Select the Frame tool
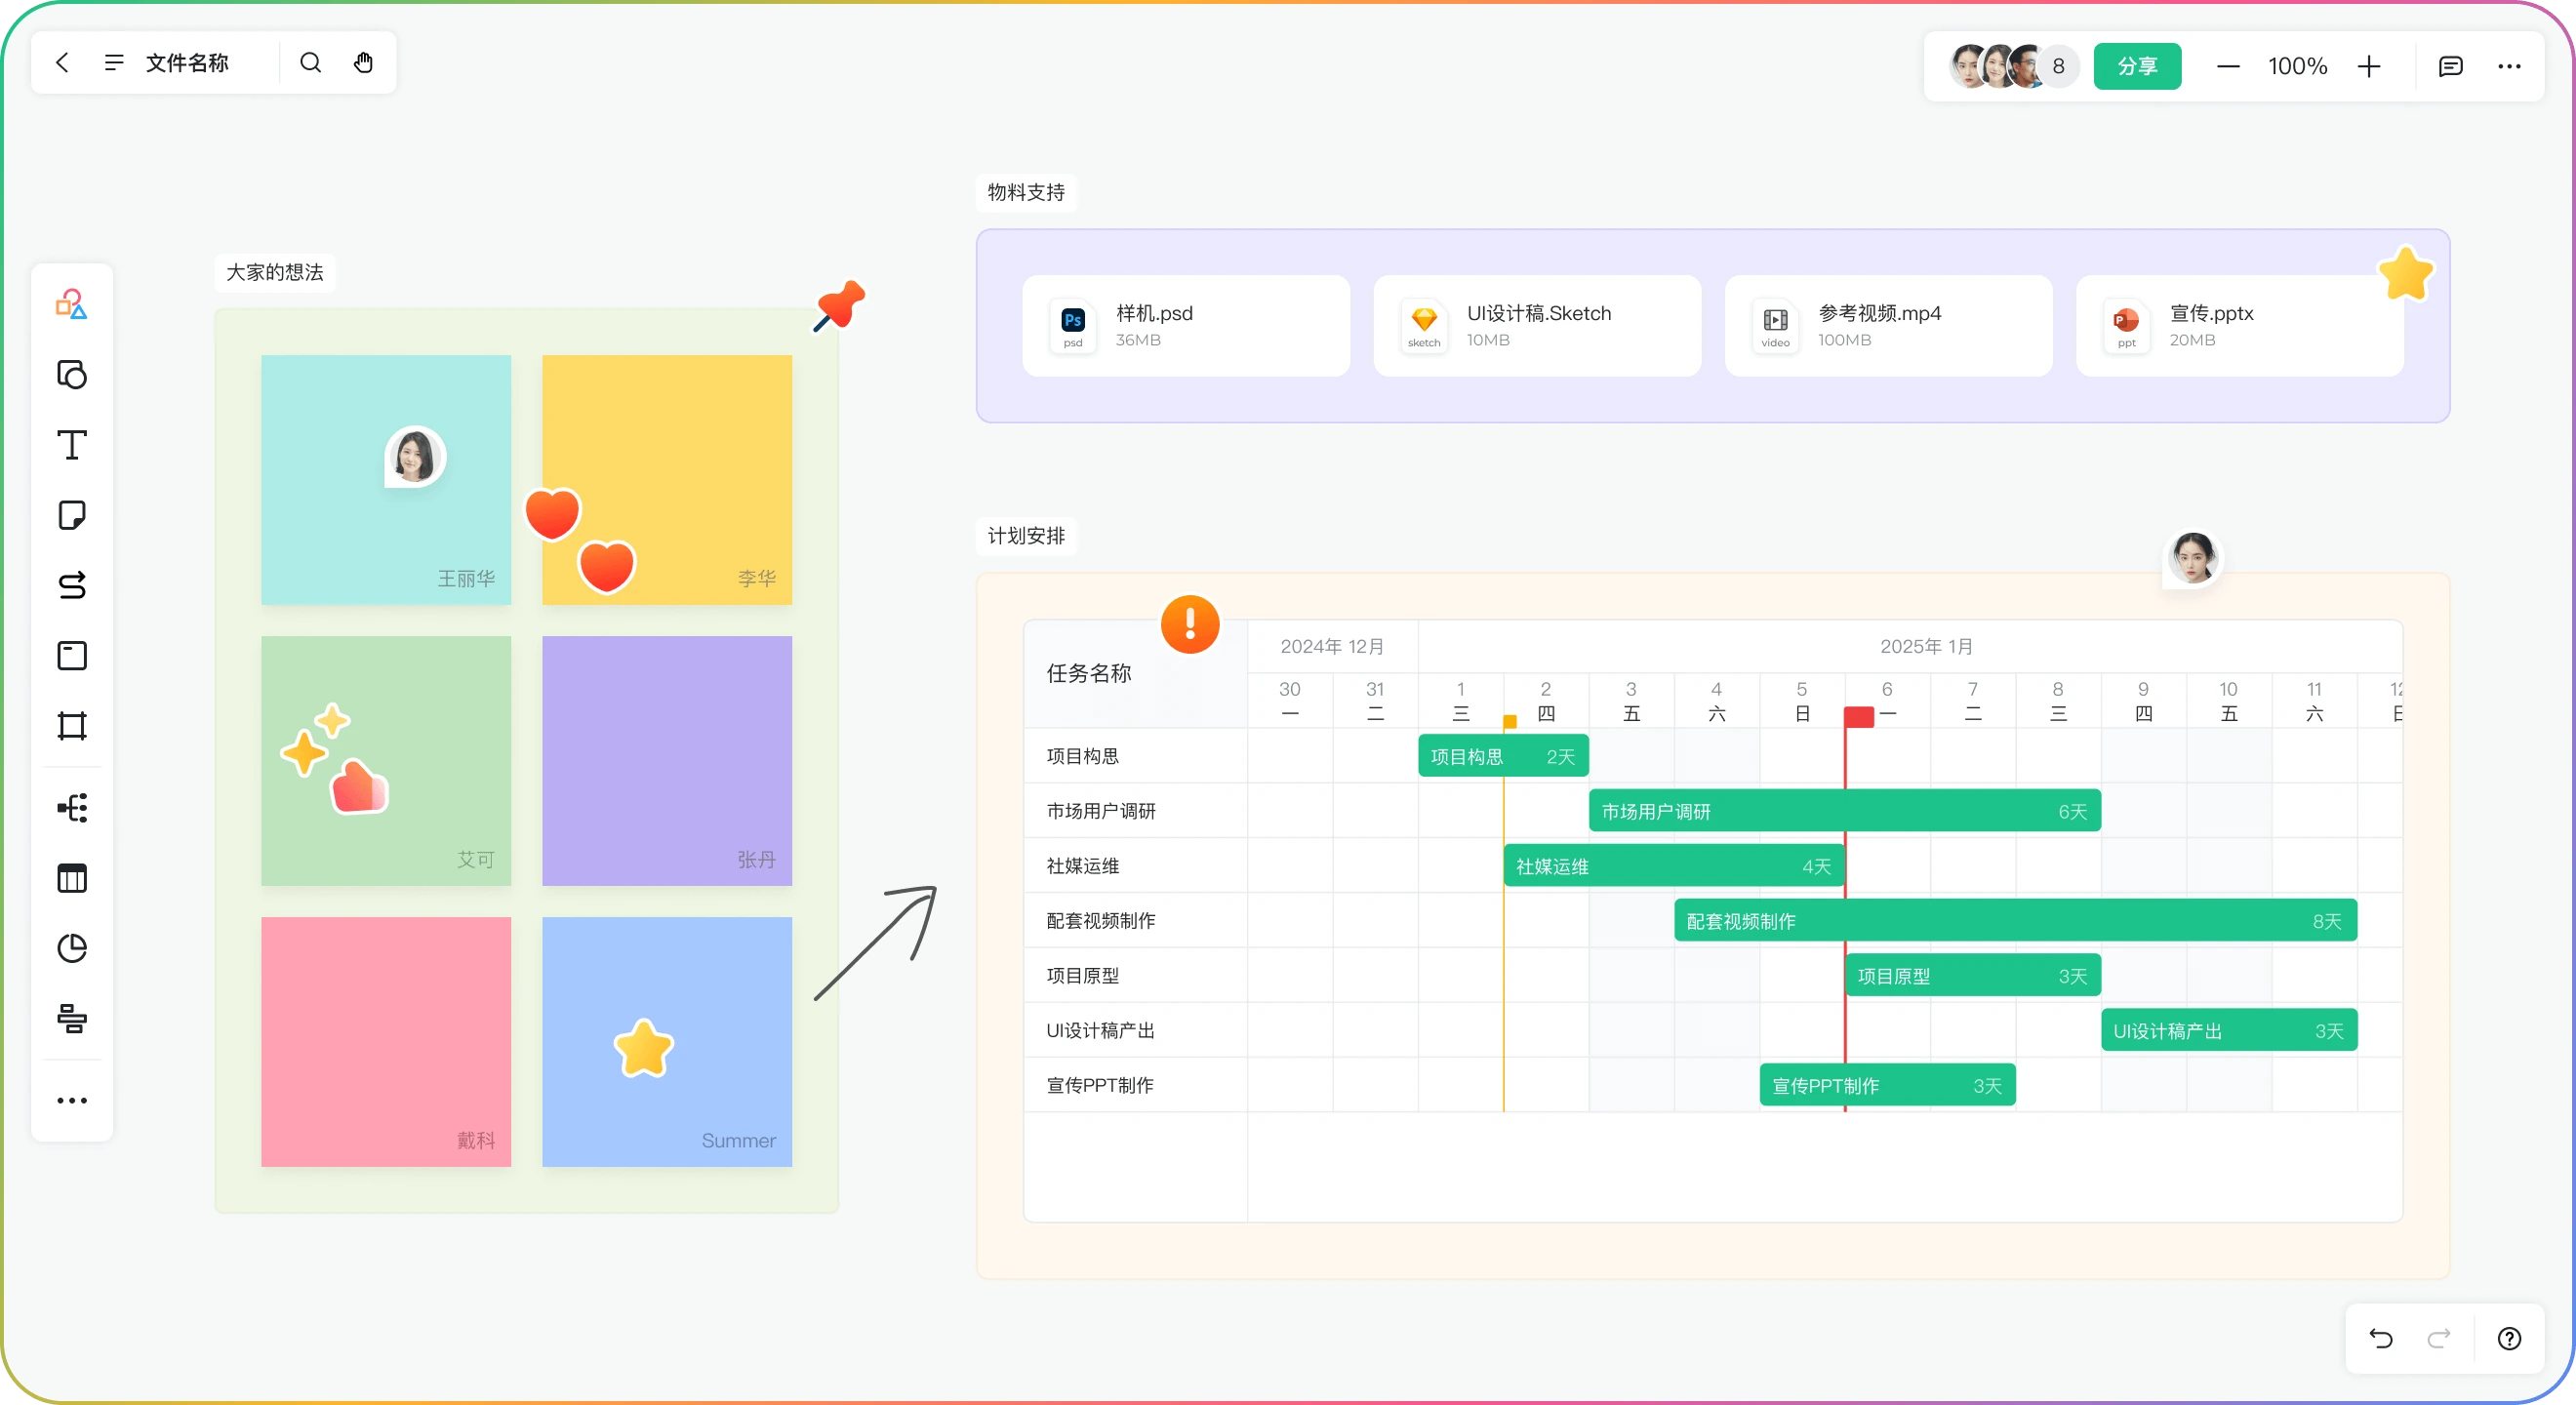 point(71,726)
